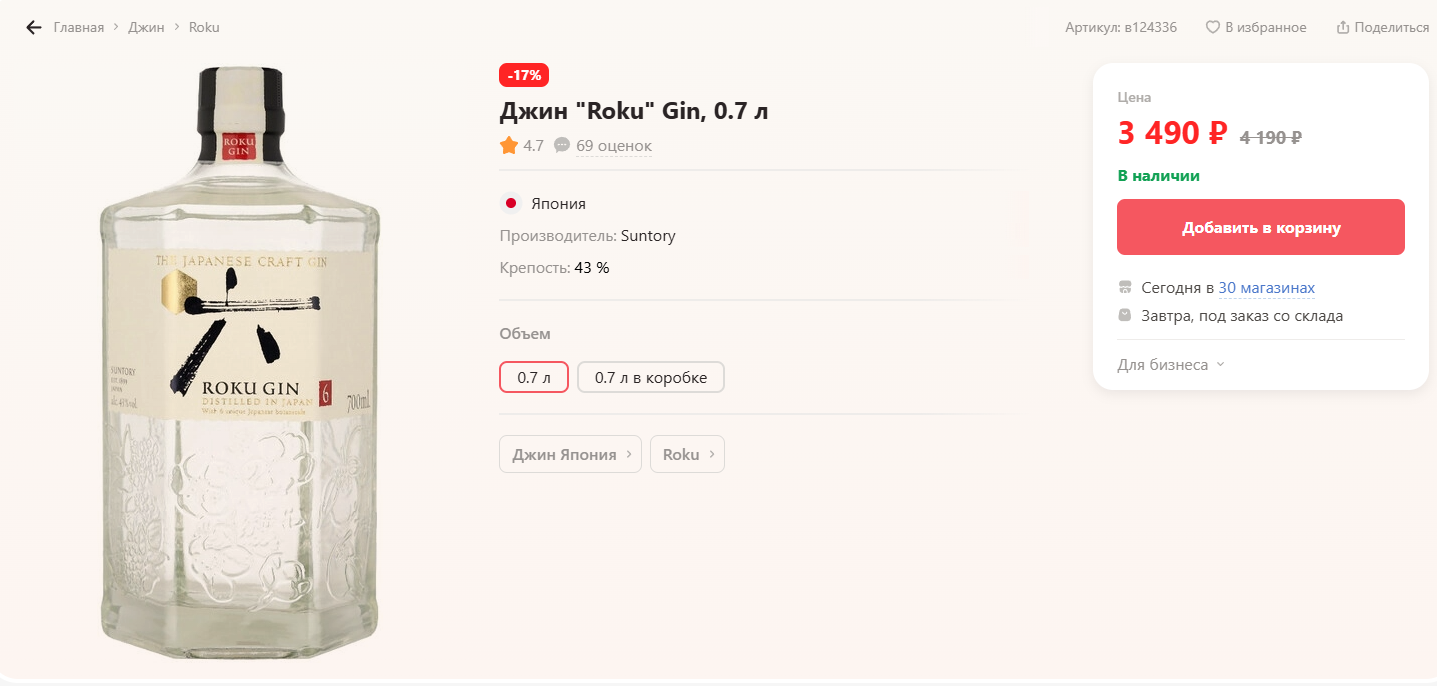Select the 0.7 л в коробке option
The image size is (1437, 686).
coord(650,377)
